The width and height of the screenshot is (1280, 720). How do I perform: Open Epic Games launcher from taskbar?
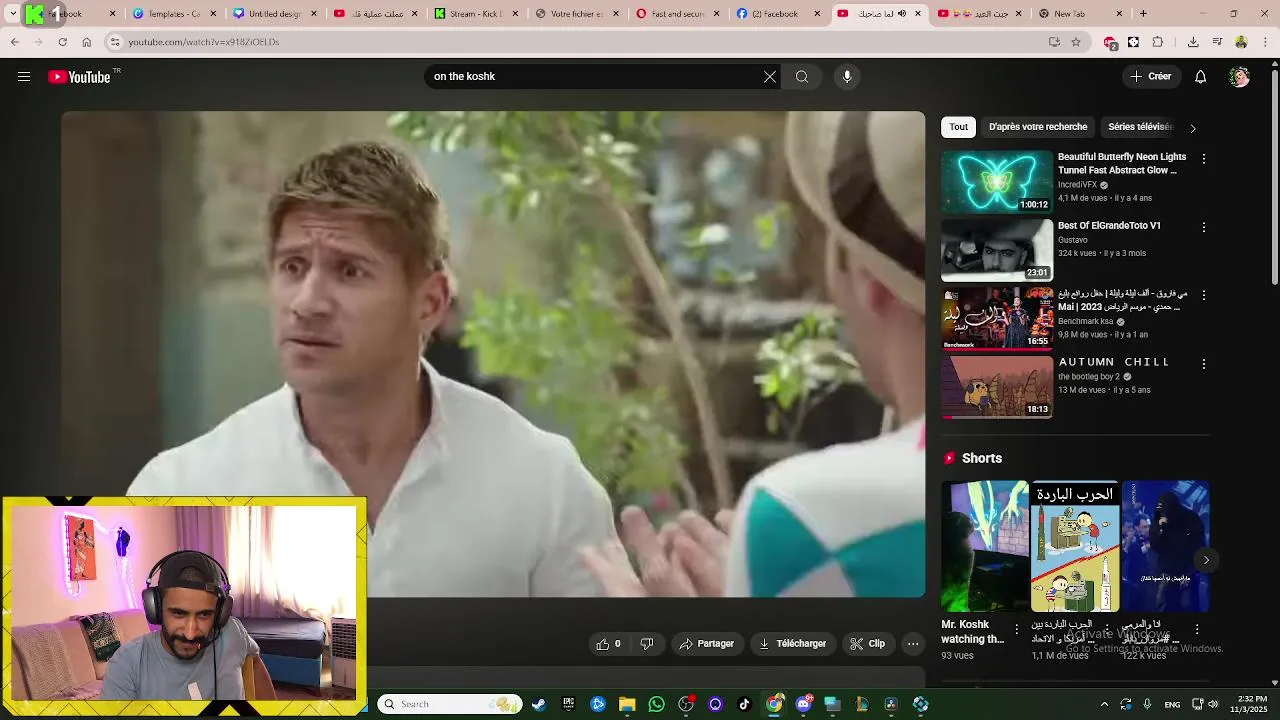click(568, 704)
